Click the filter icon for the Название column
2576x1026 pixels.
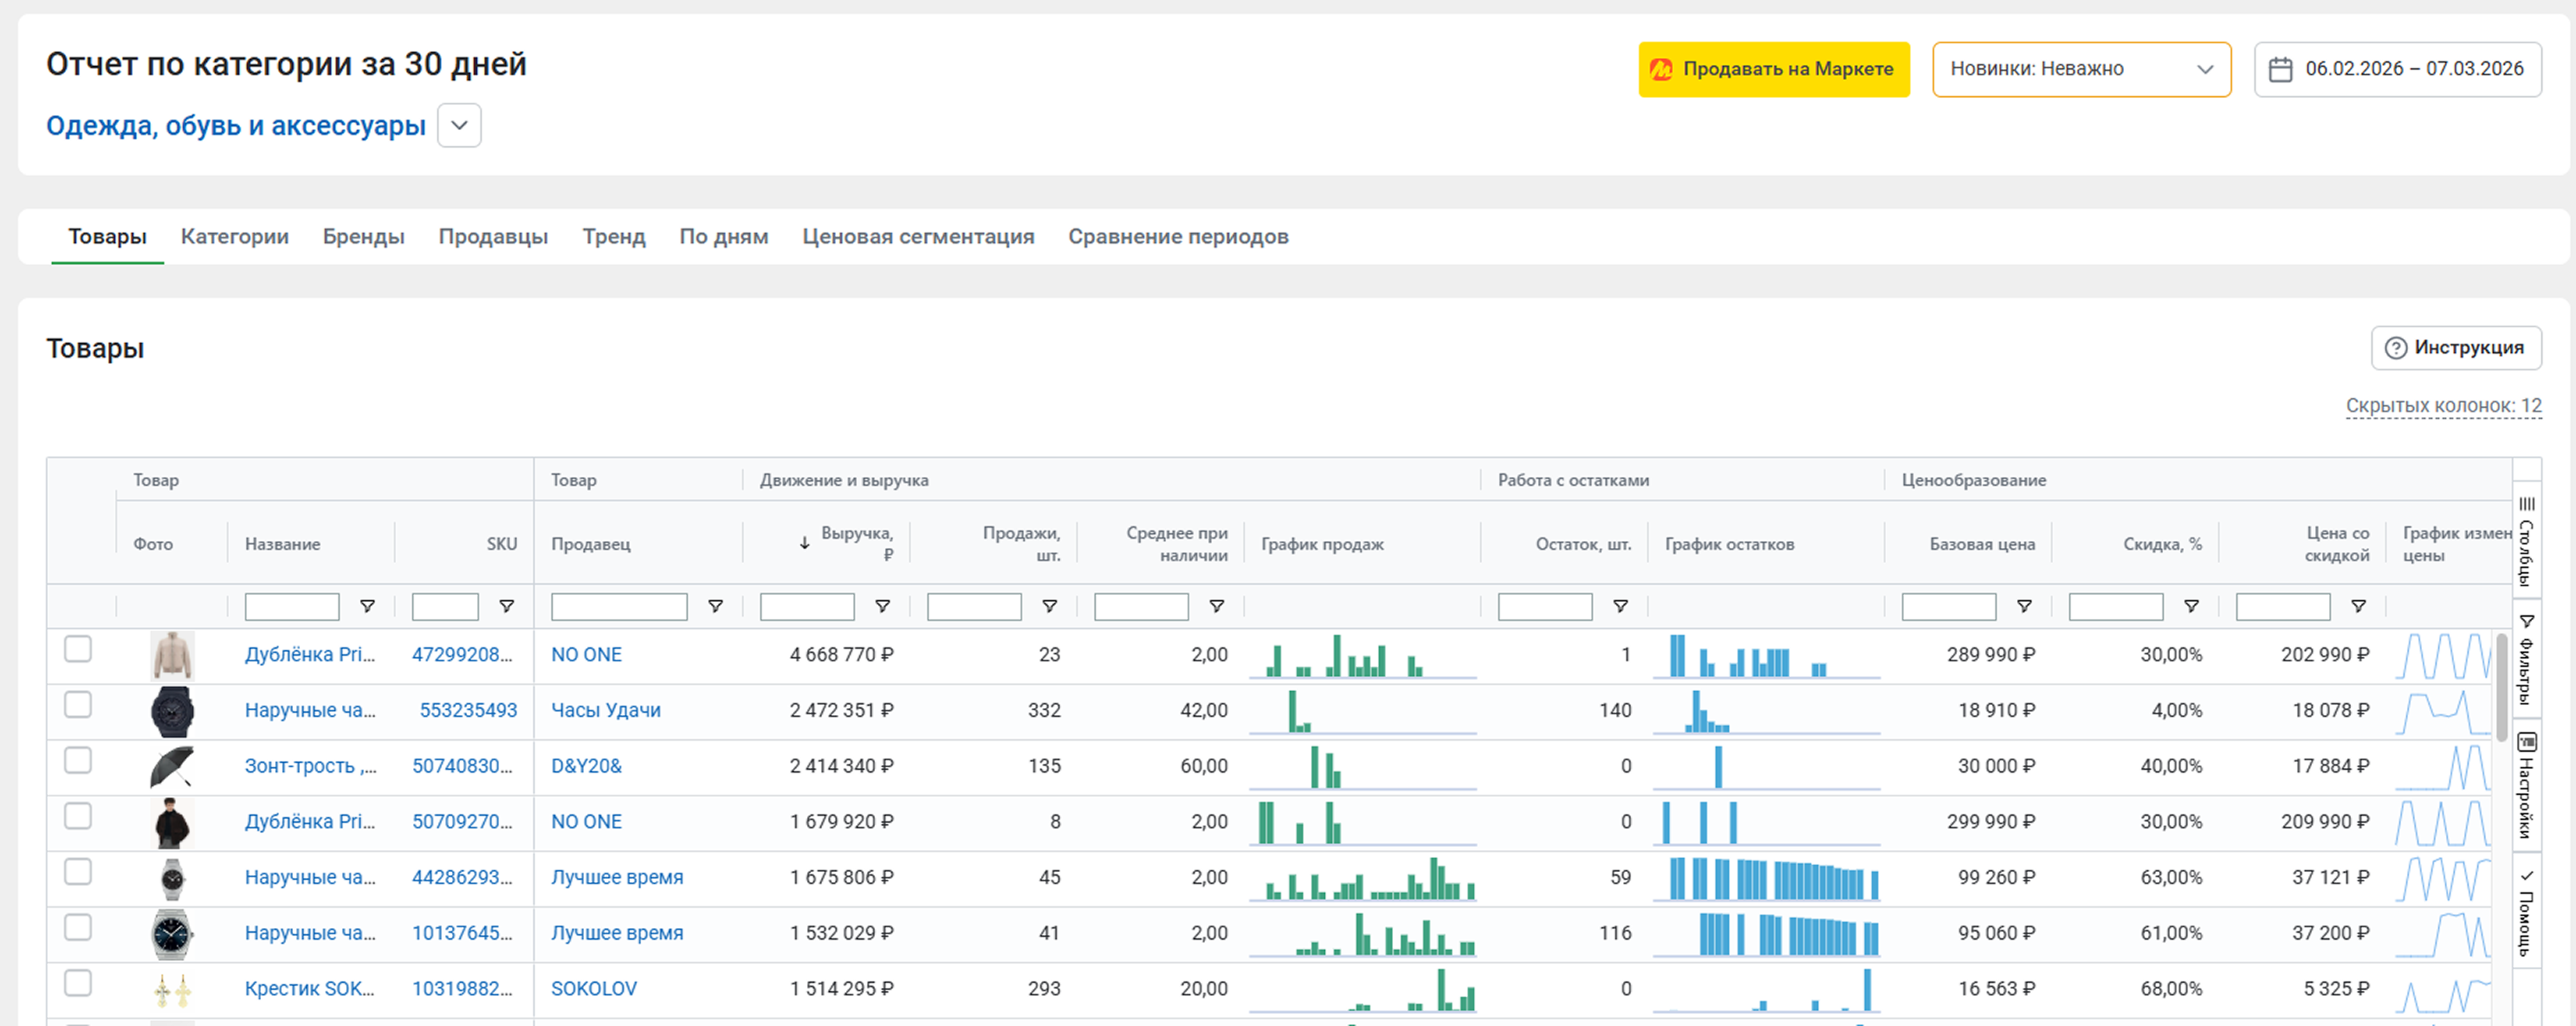click(x=367, y=606)
